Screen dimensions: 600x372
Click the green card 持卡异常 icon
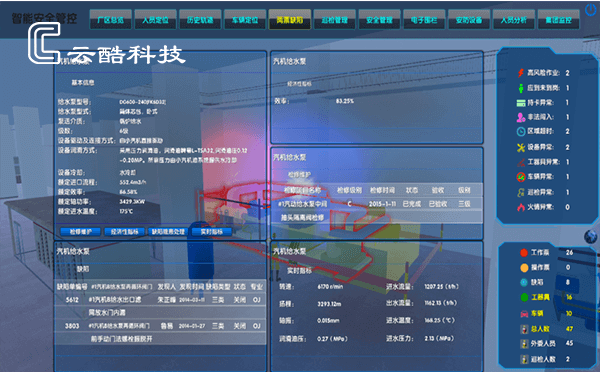tap(521, 103)
